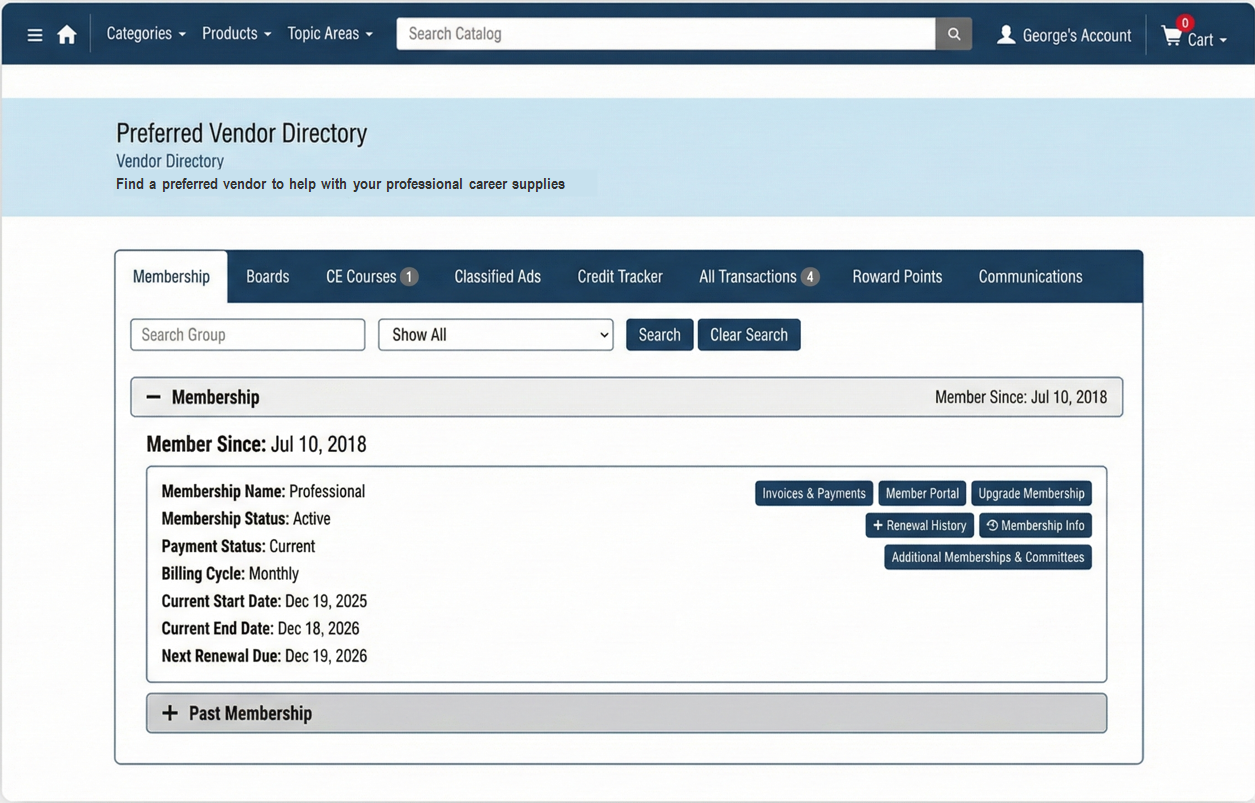
Task: Expand the Past Membership section
Action: [170, 713]
